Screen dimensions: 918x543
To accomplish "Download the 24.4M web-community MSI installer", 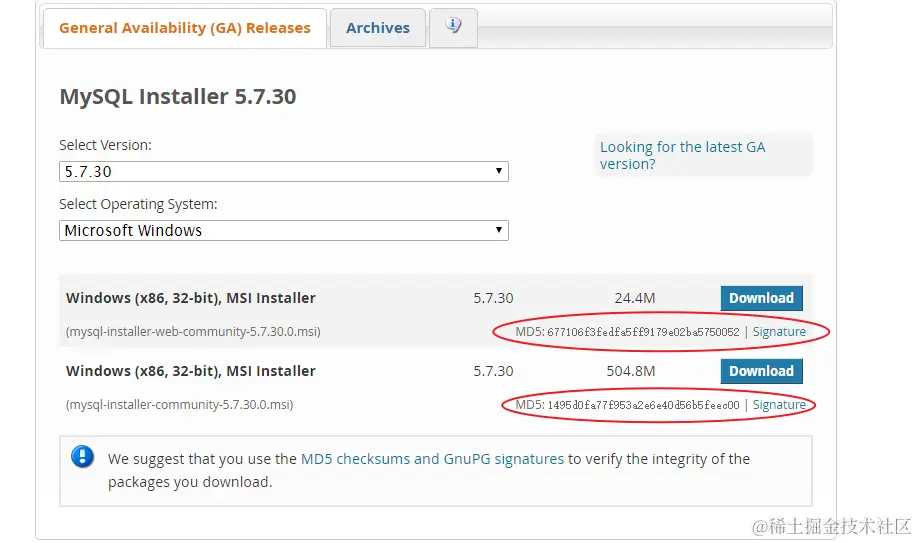I will tap(761, 298).
